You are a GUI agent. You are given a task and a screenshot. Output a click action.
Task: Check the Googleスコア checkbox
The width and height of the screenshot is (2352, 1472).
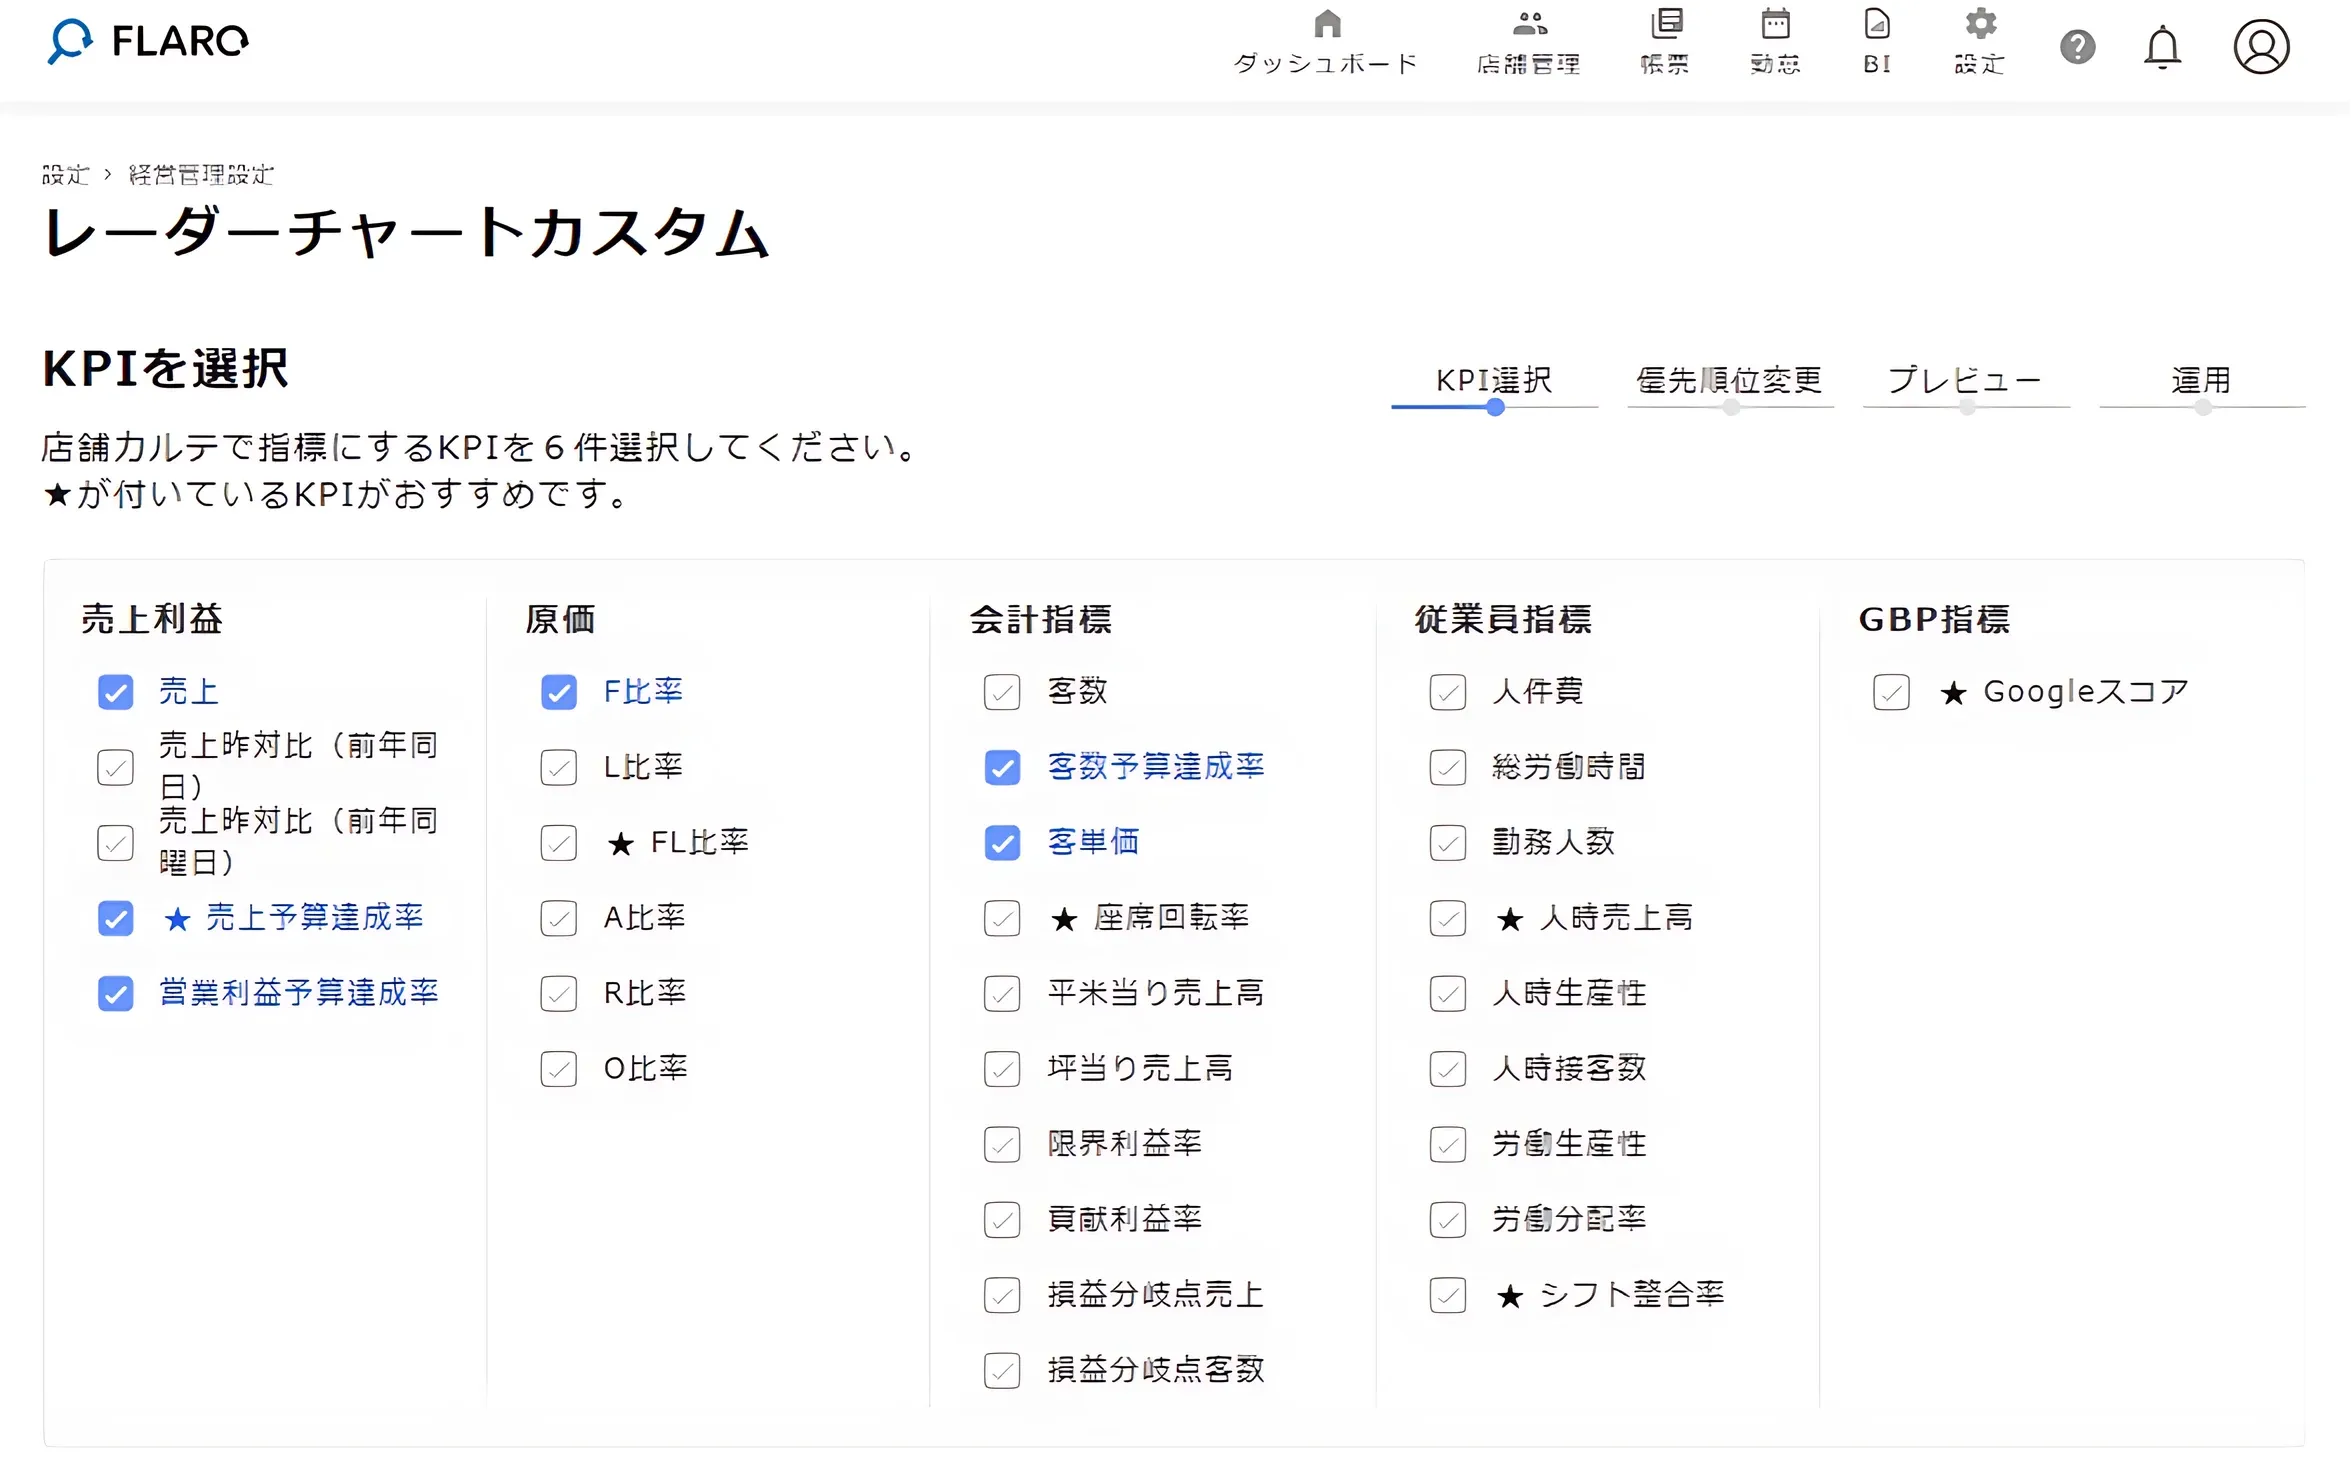[1891, 692]
